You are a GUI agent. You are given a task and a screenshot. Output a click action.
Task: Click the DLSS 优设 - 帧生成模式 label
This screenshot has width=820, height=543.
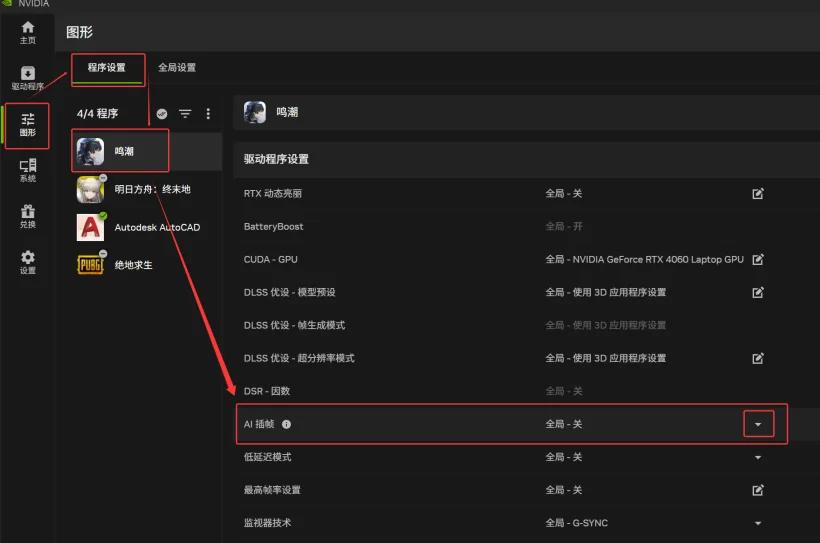tap(294, 325)
